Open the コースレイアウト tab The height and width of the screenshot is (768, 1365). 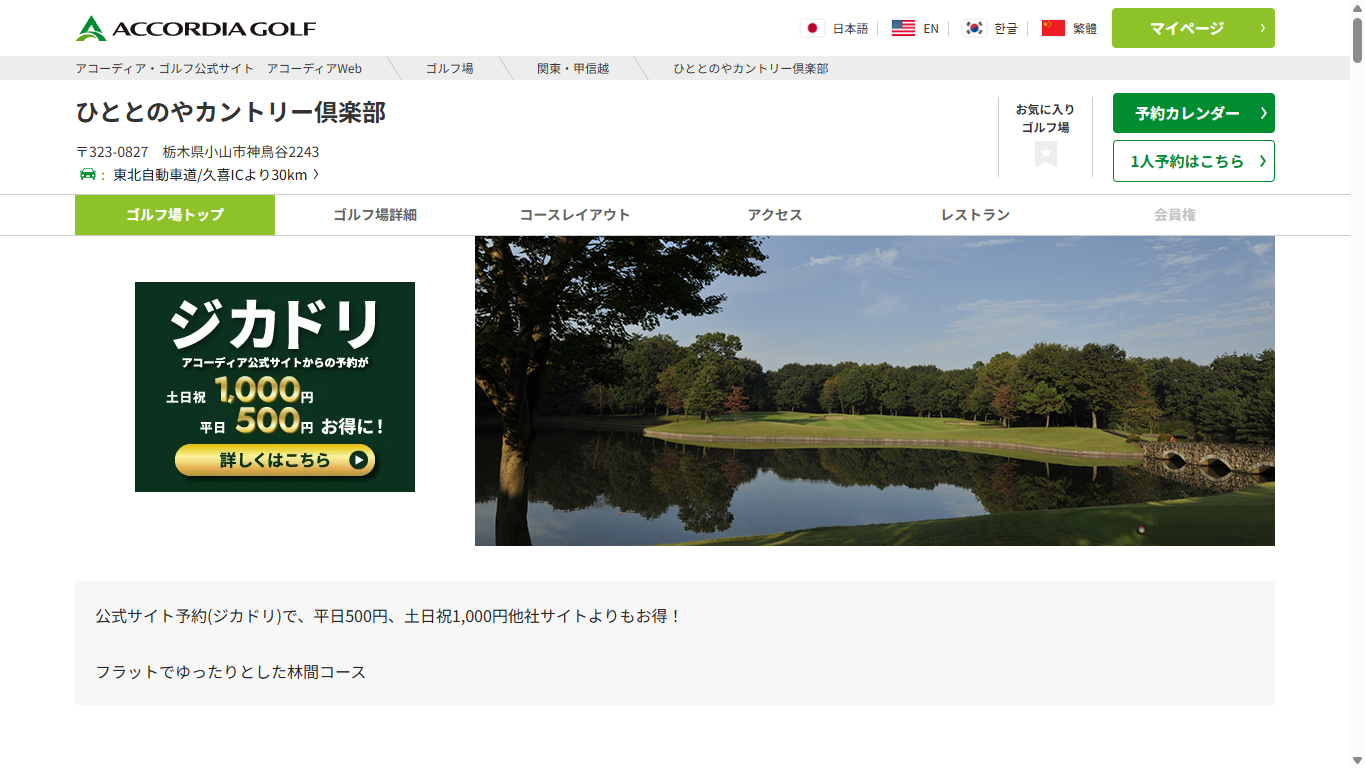pos(575,215)
